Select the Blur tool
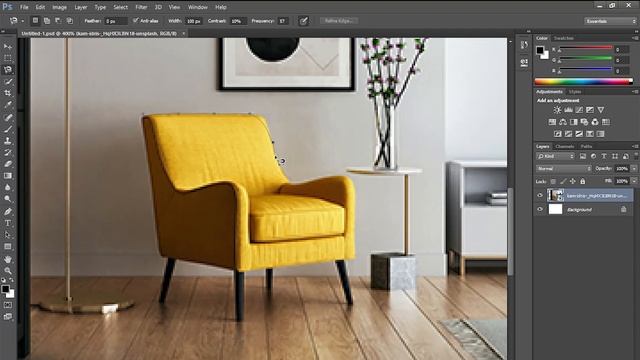640x360 pixels. [x=8, y=188]
